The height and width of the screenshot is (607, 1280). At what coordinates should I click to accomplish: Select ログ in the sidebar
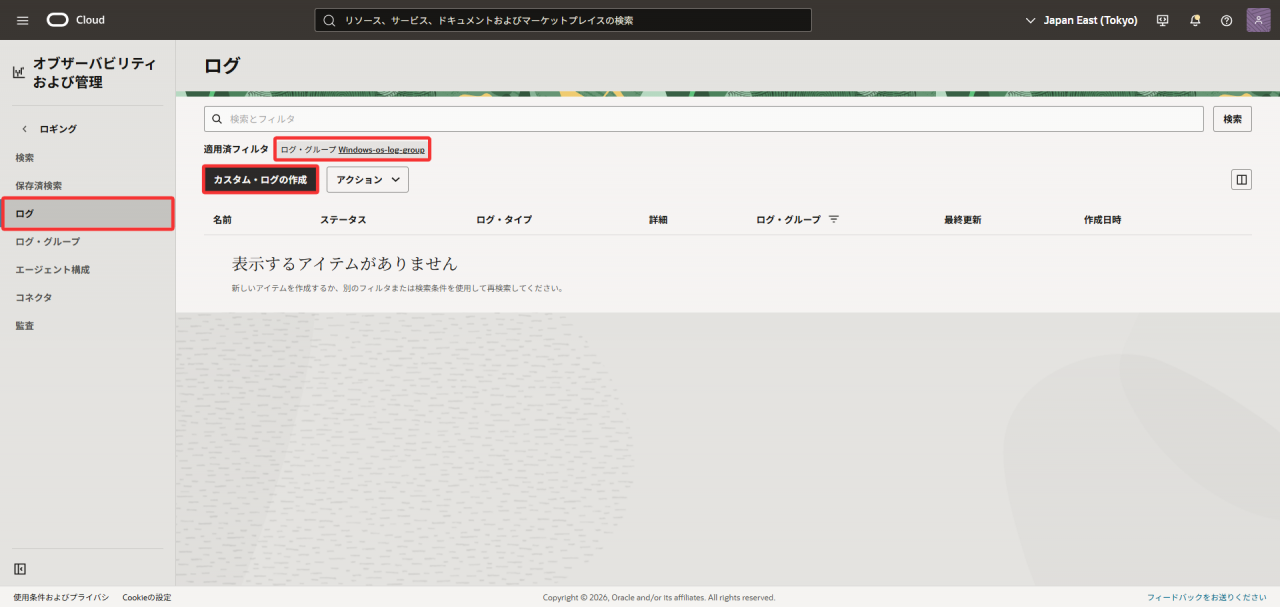tap(87, 214)
